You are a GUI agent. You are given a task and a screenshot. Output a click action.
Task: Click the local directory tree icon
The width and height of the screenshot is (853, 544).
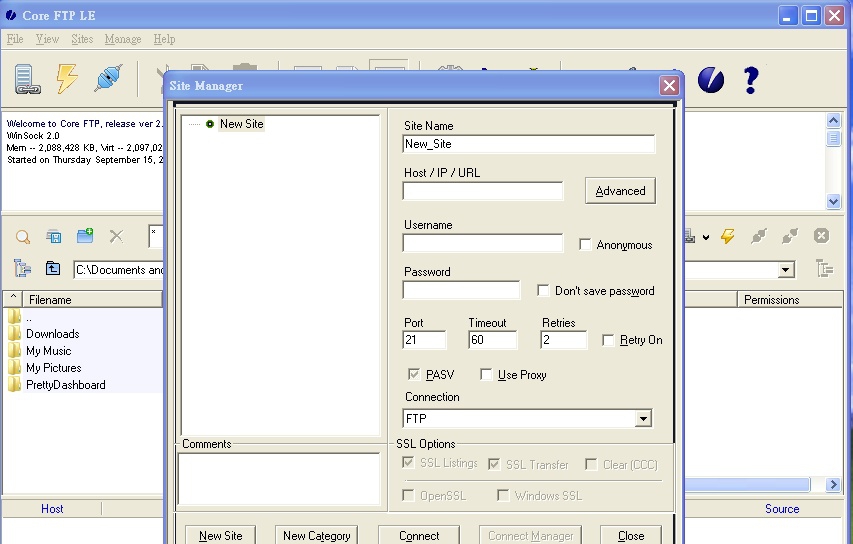[22, 269]
